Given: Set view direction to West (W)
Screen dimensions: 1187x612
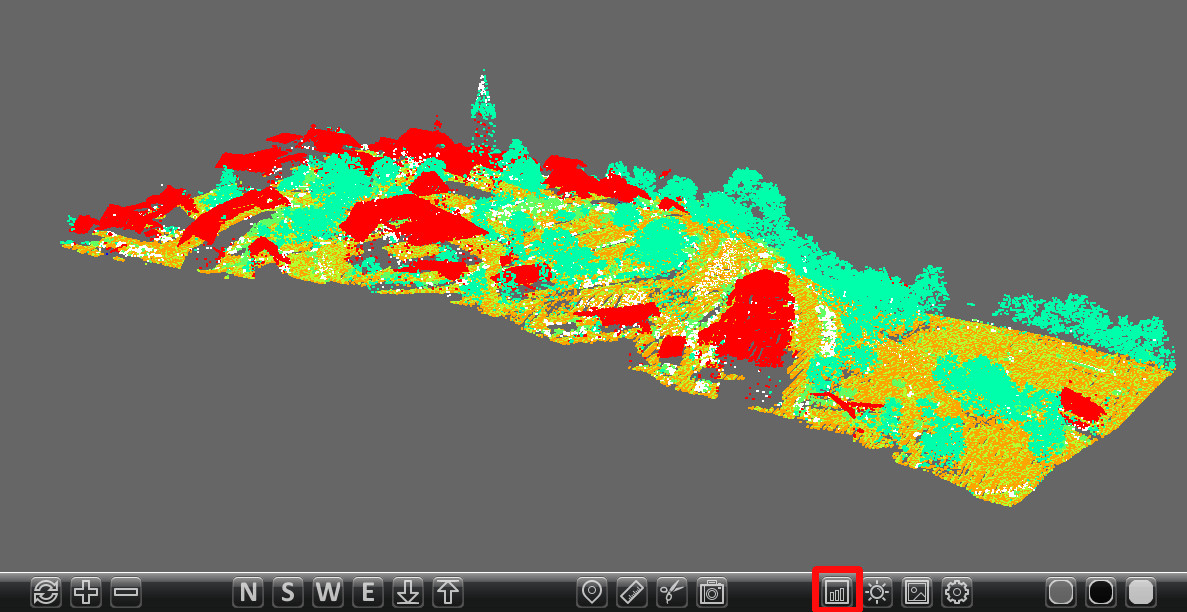Looking at the screenshot, I should 328,592.
